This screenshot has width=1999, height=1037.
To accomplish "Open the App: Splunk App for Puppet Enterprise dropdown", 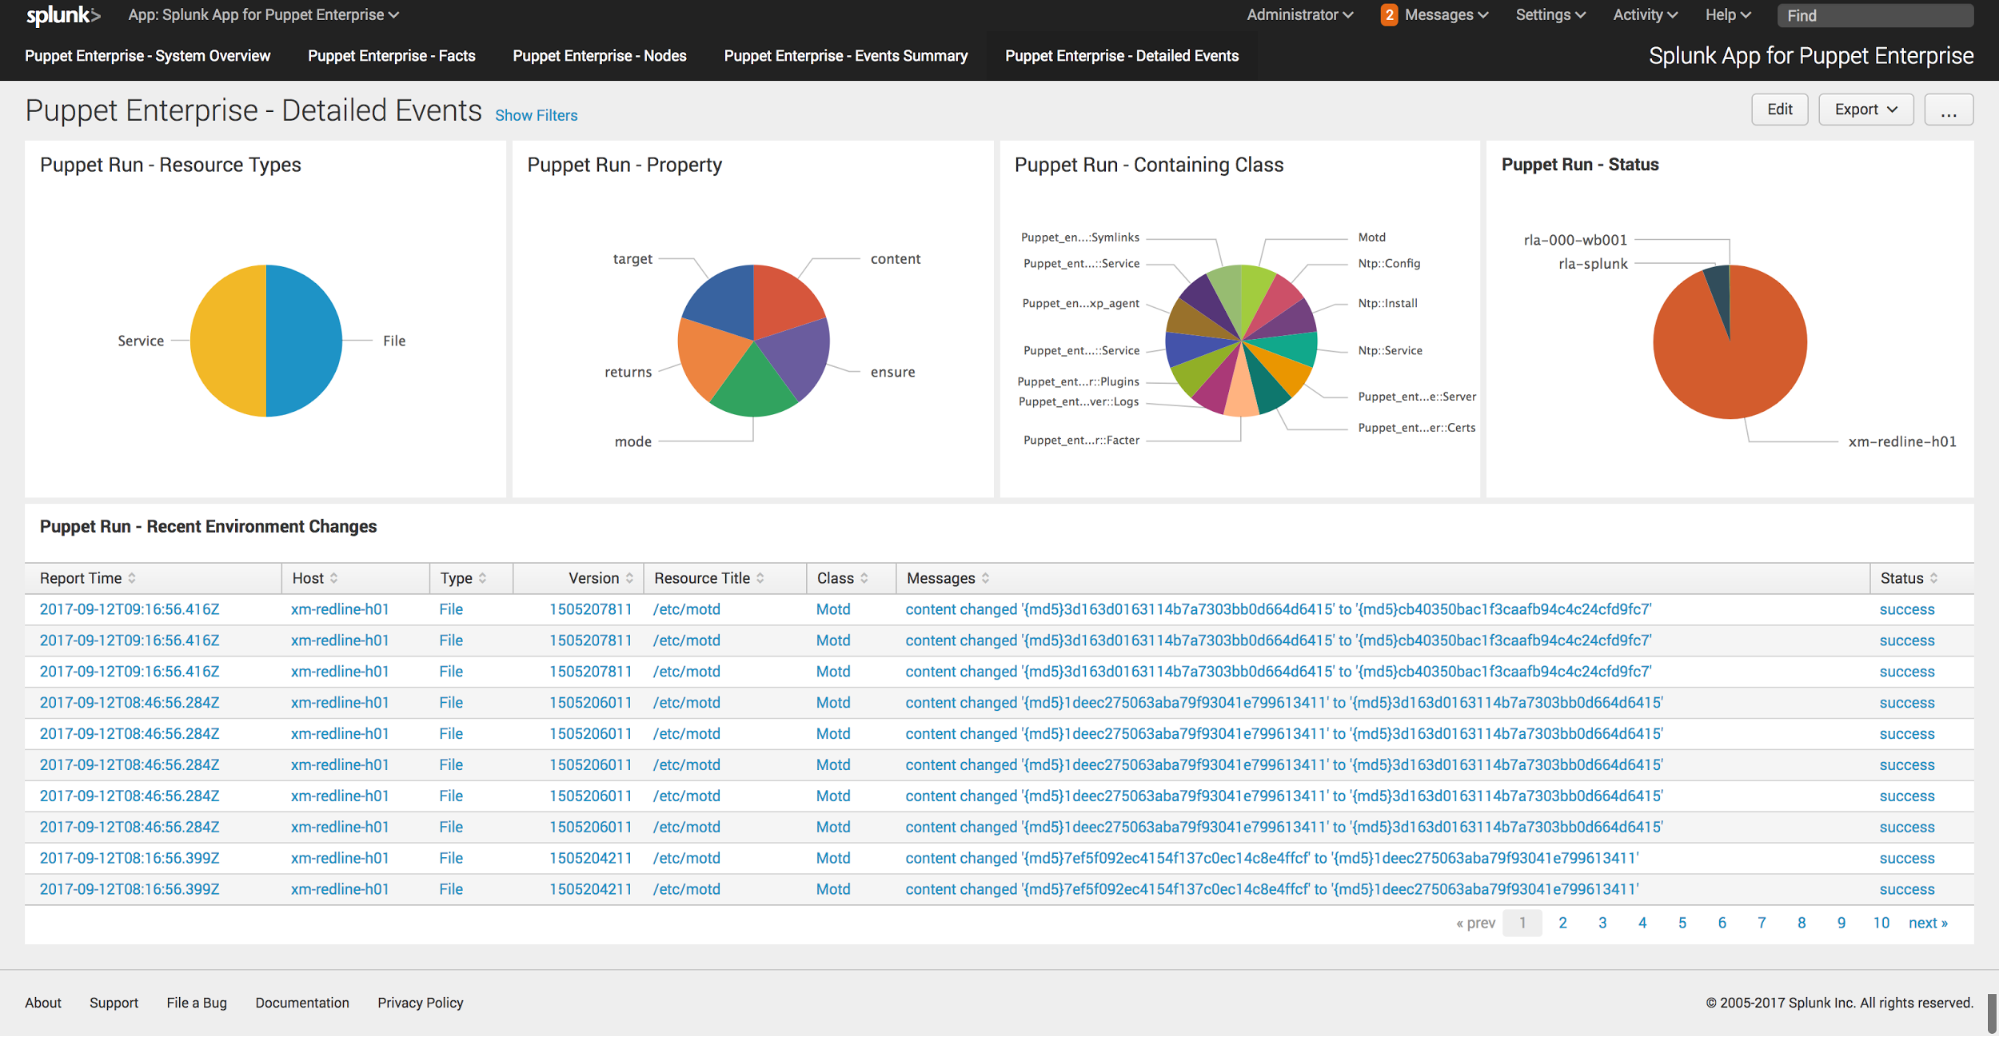I will (x=262, y=15).
